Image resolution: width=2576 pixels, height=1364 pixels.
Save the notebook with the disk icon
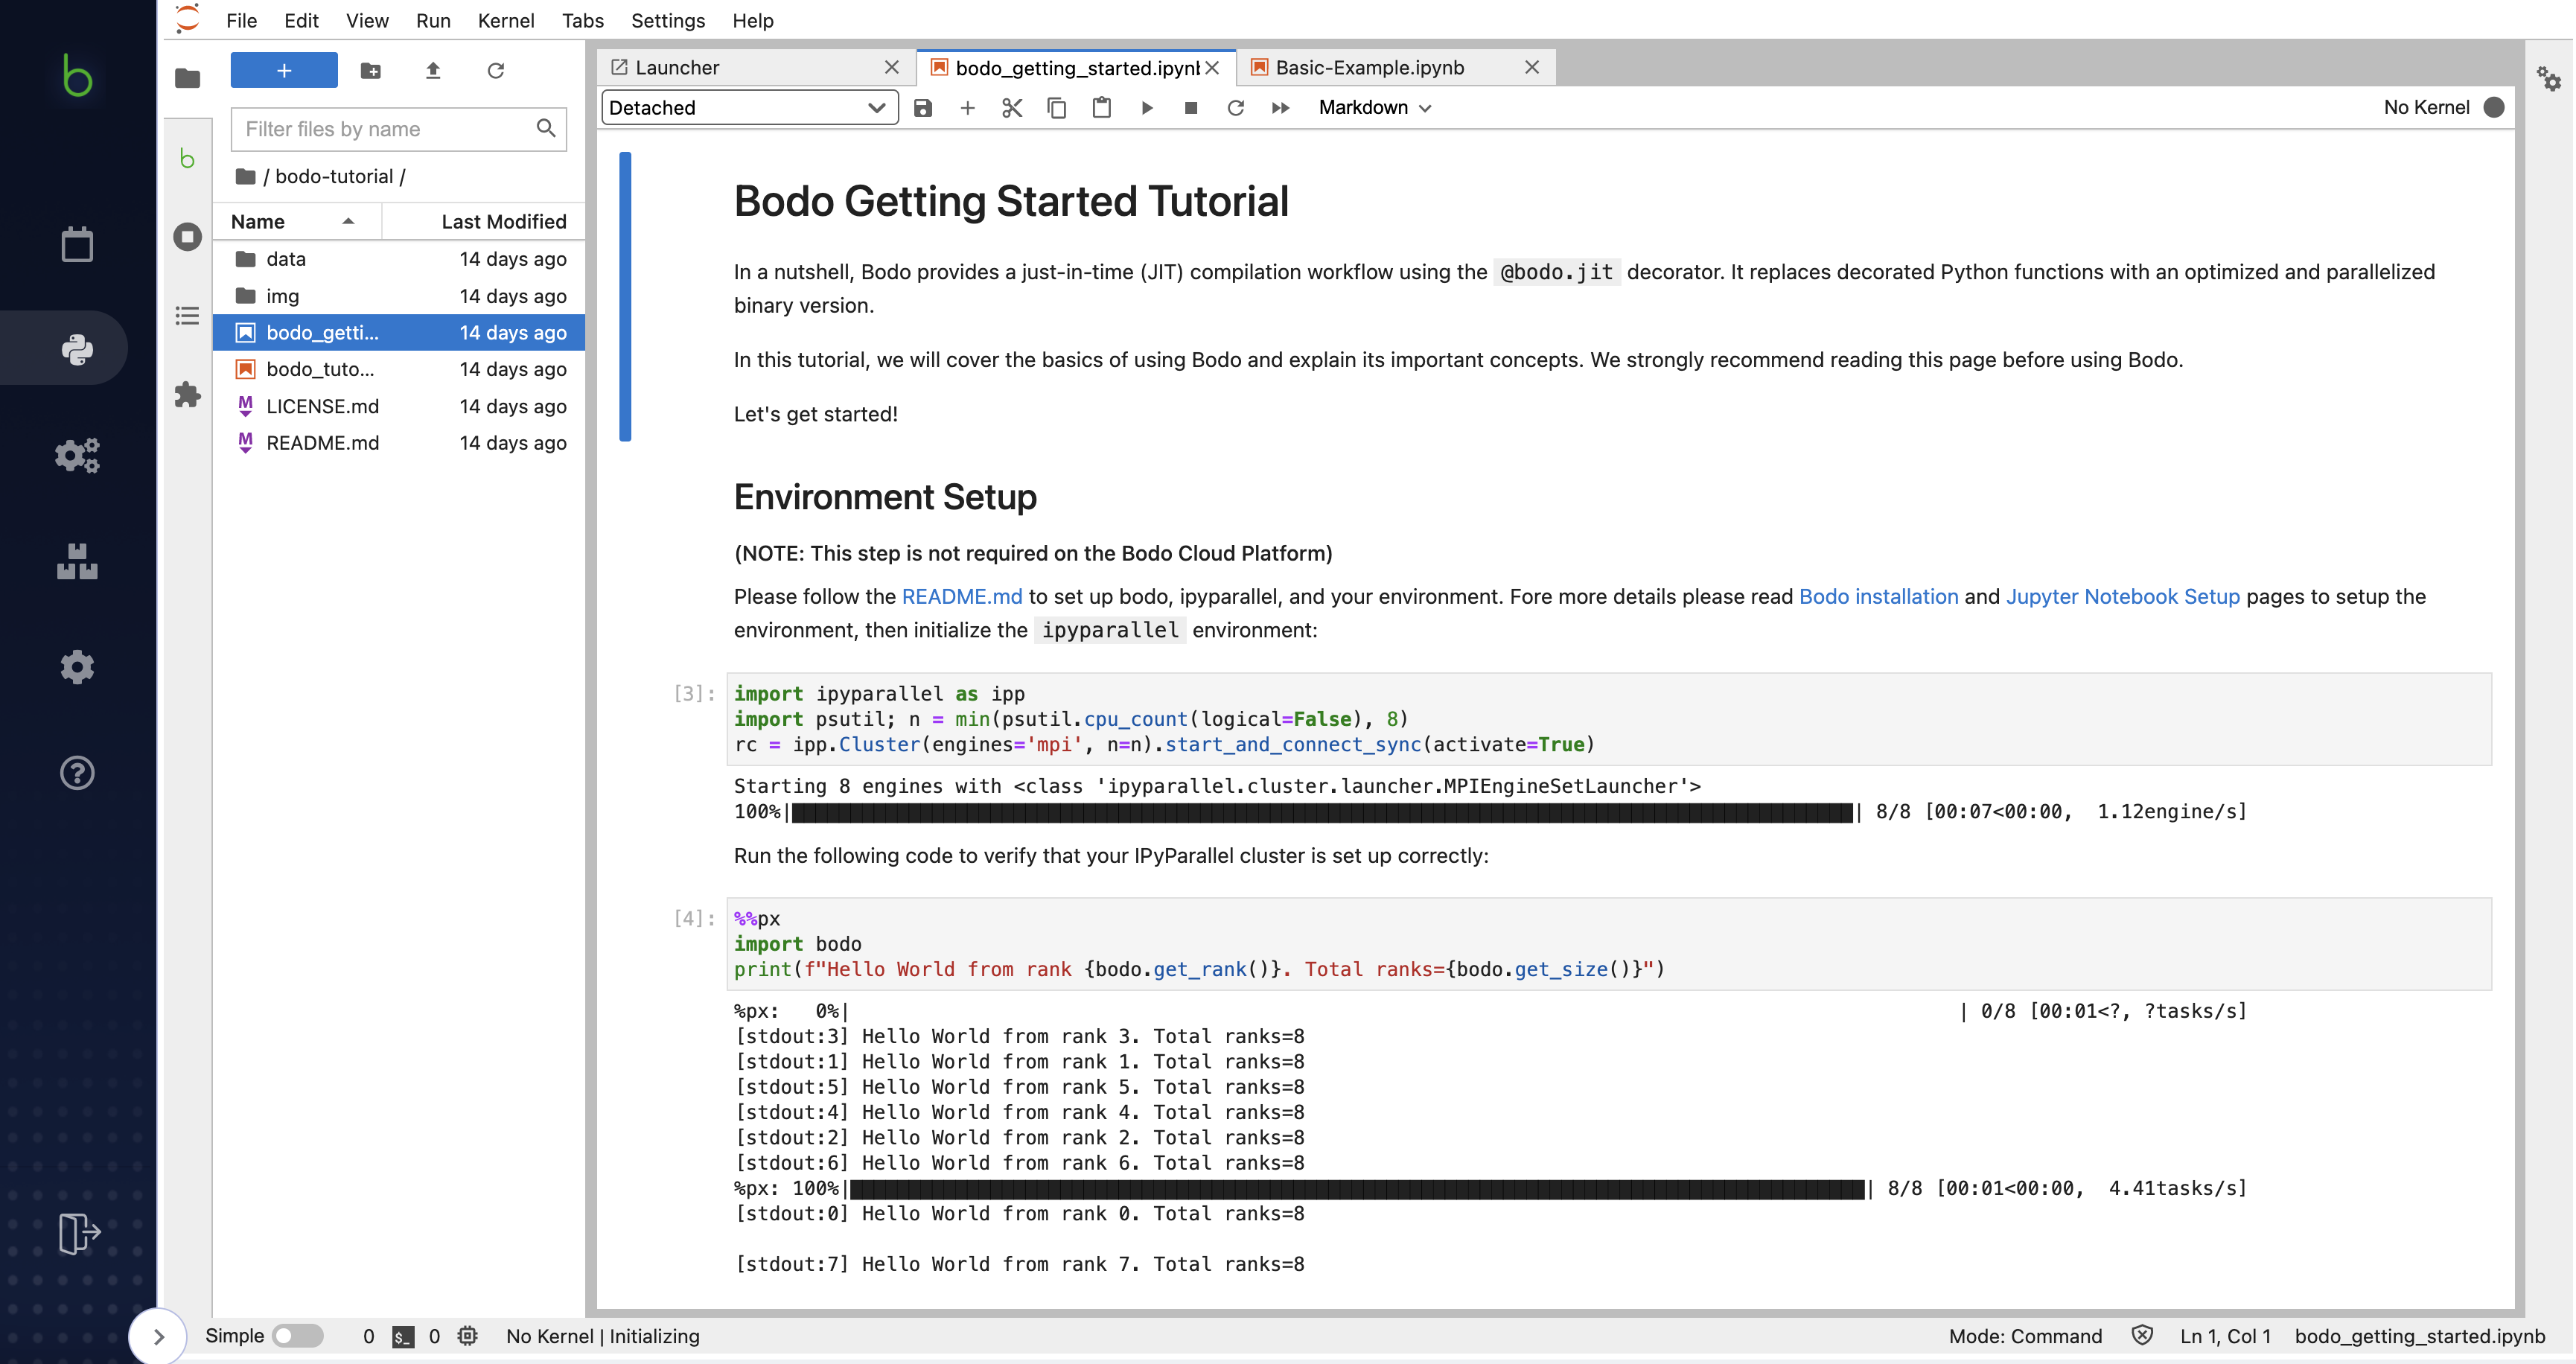point(922,107)
